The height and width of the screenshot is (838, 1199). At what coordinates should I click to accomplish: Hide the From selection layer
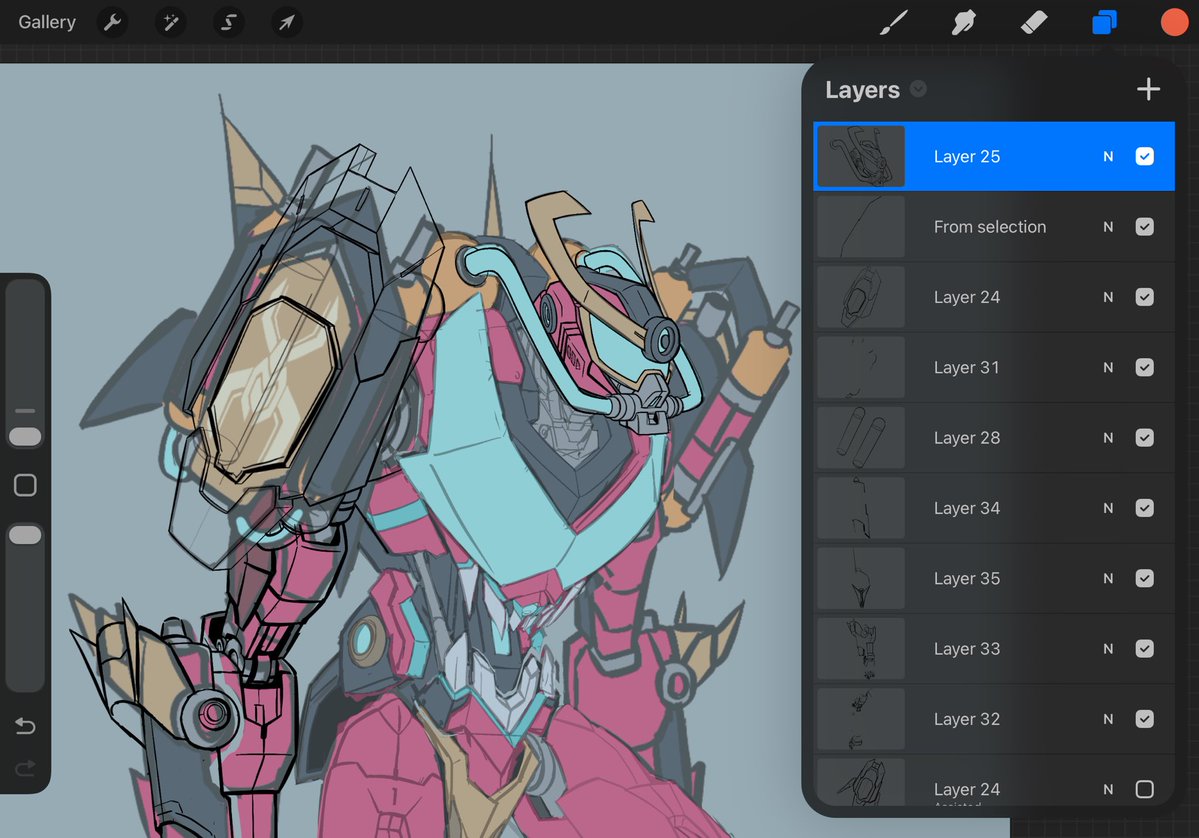(x=1145, y=226)
